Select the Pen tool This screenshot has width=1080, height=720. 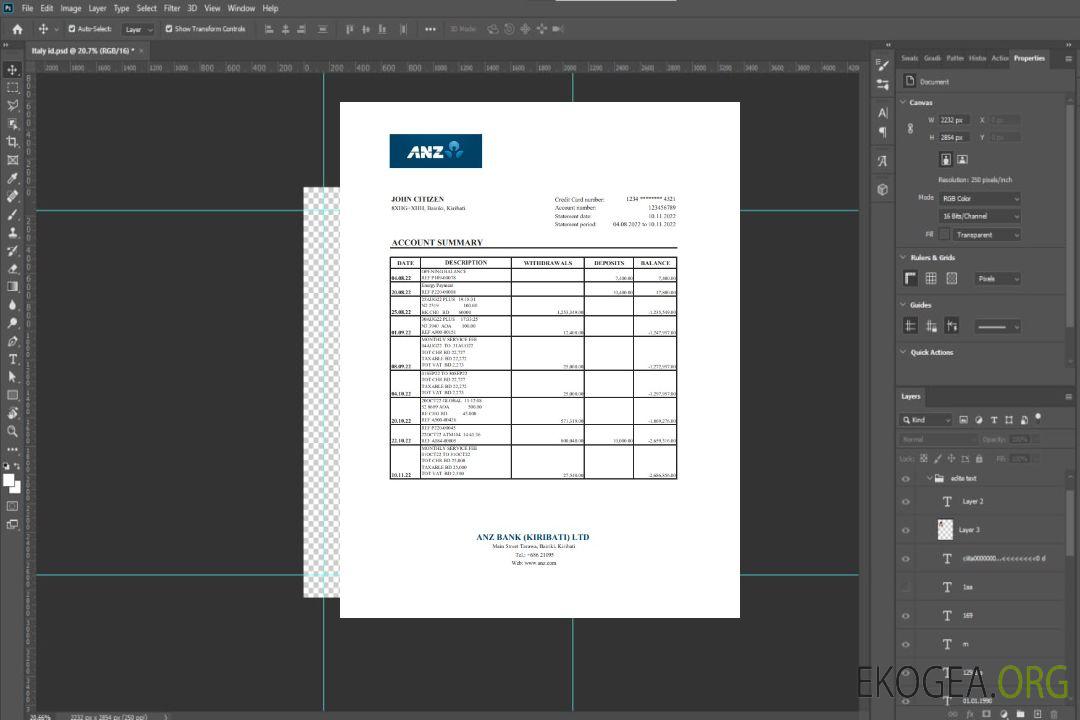point(12,341)
